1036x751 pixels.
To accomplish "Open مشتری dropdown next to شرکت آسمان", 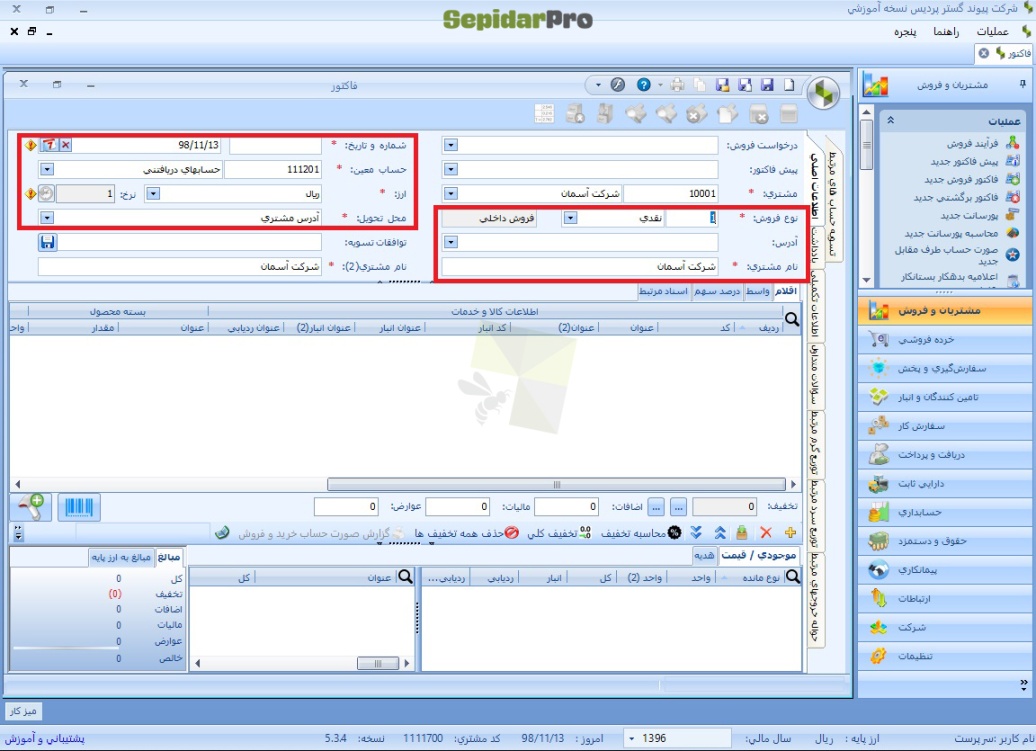I will point(451,194).
